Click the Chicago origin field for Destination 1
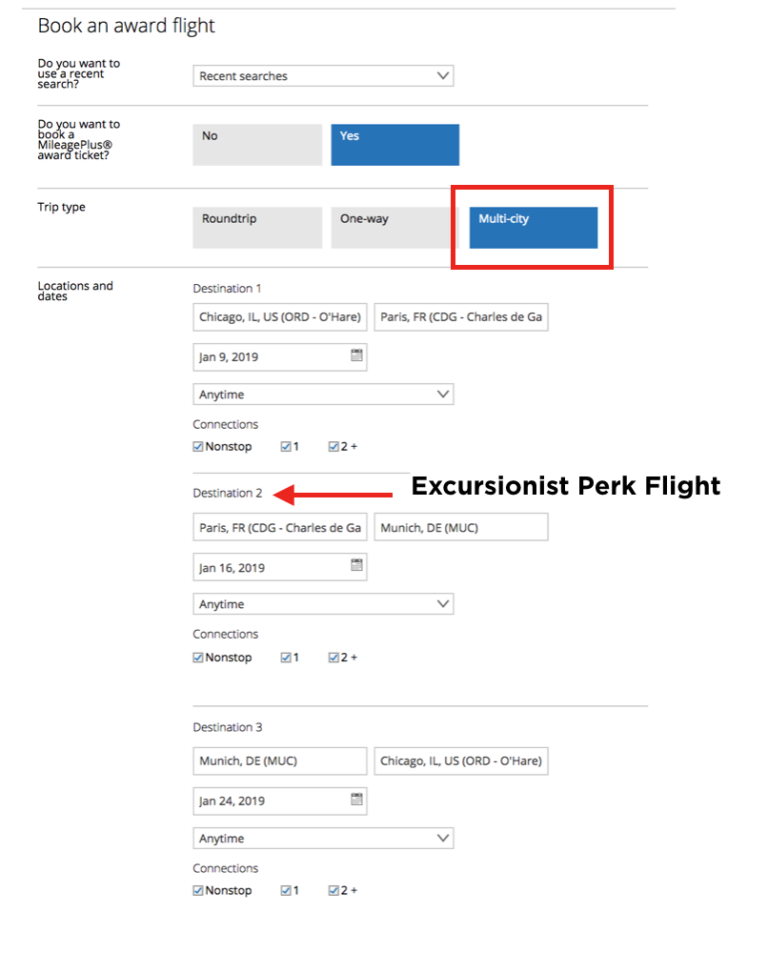 (x=279, y=317)
